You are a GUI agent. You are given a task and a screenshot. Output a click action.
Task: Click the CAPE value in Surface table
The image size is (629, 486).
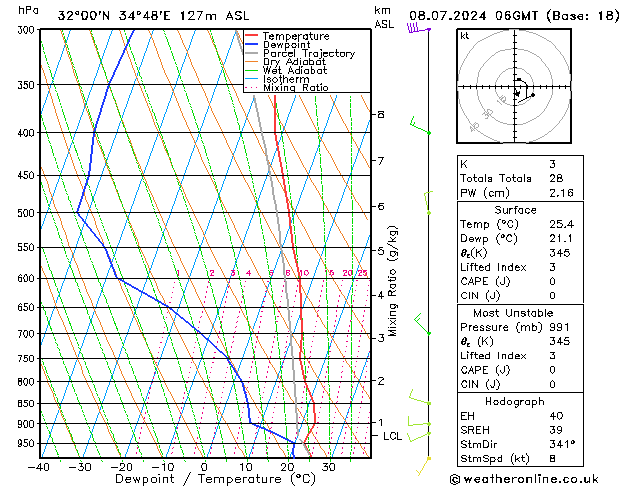[x=552, y=281]
